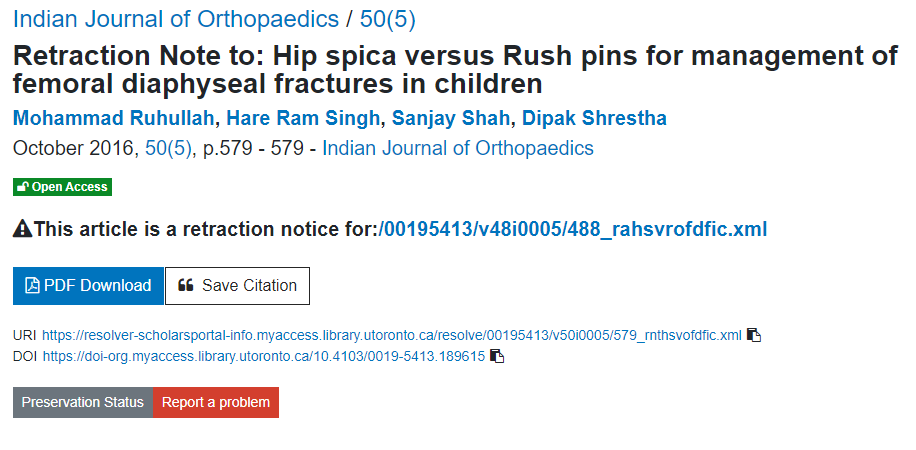The height and width of the screenshot is (450, 916).
Task: Open the DOI 10.4103/0019-5413.189615 link
Action: [x=264, y=356]
